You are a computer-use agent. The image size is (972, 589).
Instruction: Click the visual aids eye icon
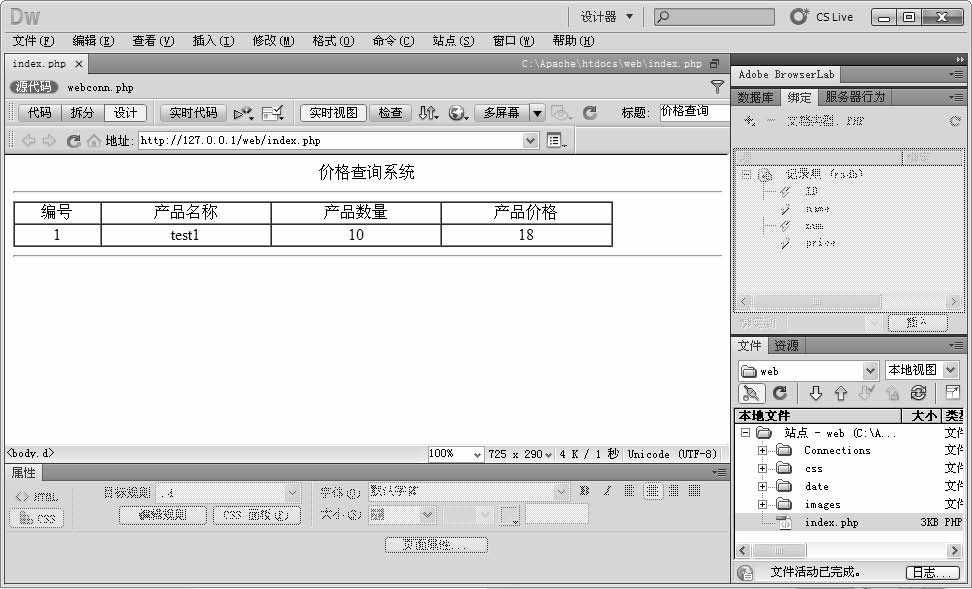[x=560, y=113]
